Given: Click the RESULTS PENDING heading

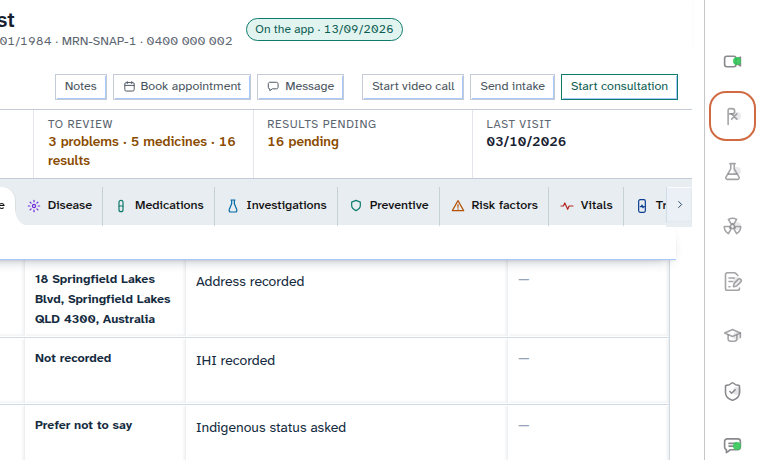Looking at the screenshot, I should pos(321,124).
